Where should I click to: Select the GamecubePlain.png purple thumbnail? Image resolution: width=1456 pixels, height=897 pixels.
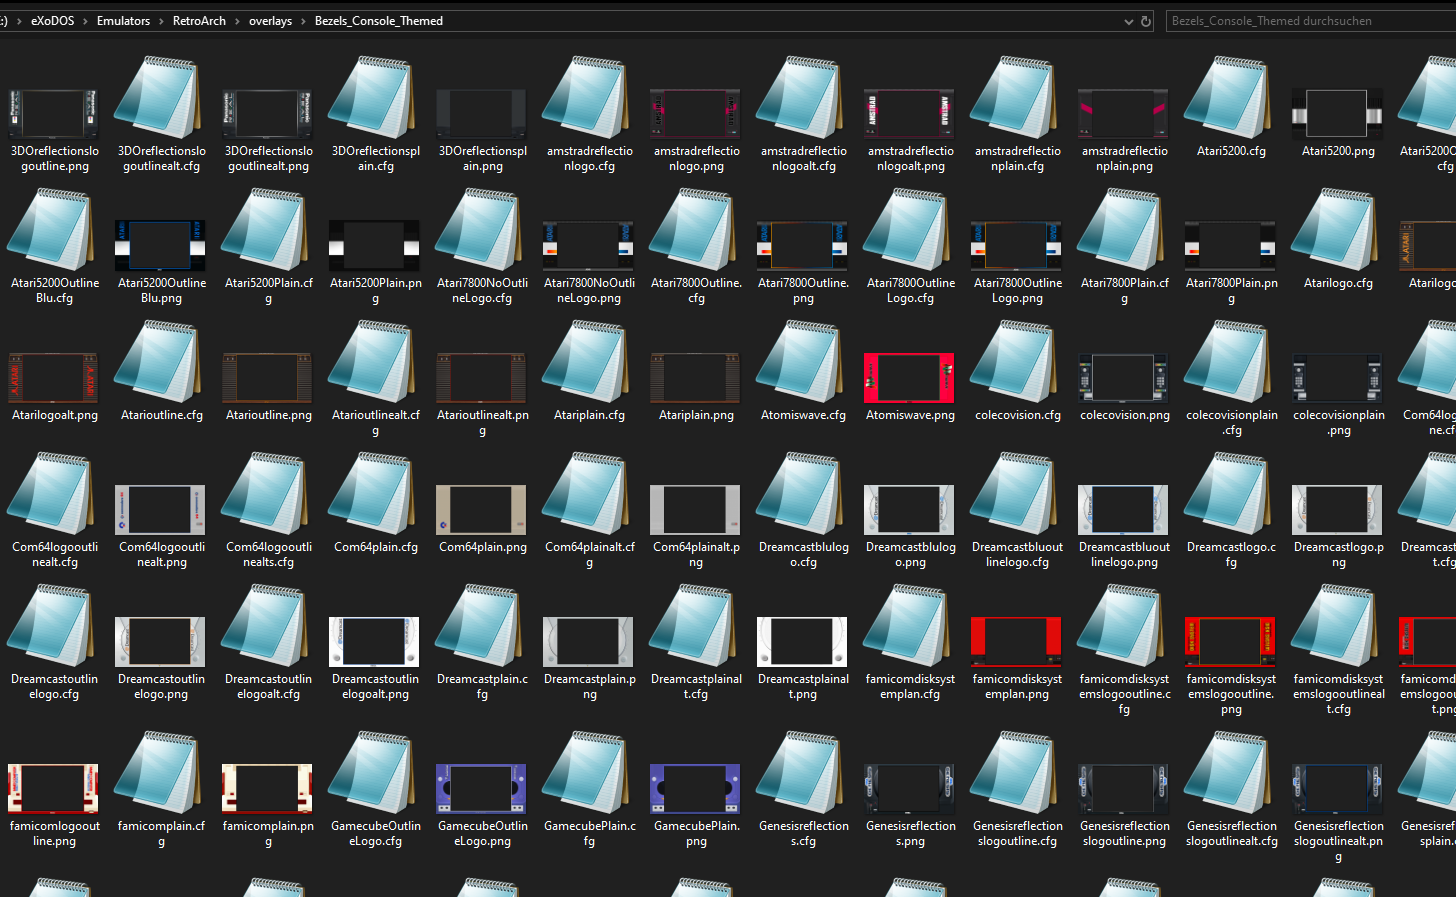(x=696, y=788)
